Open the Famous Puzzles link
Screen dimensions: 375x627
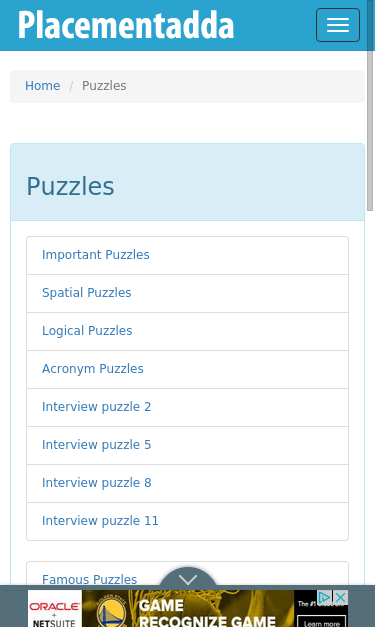[90, 579]
